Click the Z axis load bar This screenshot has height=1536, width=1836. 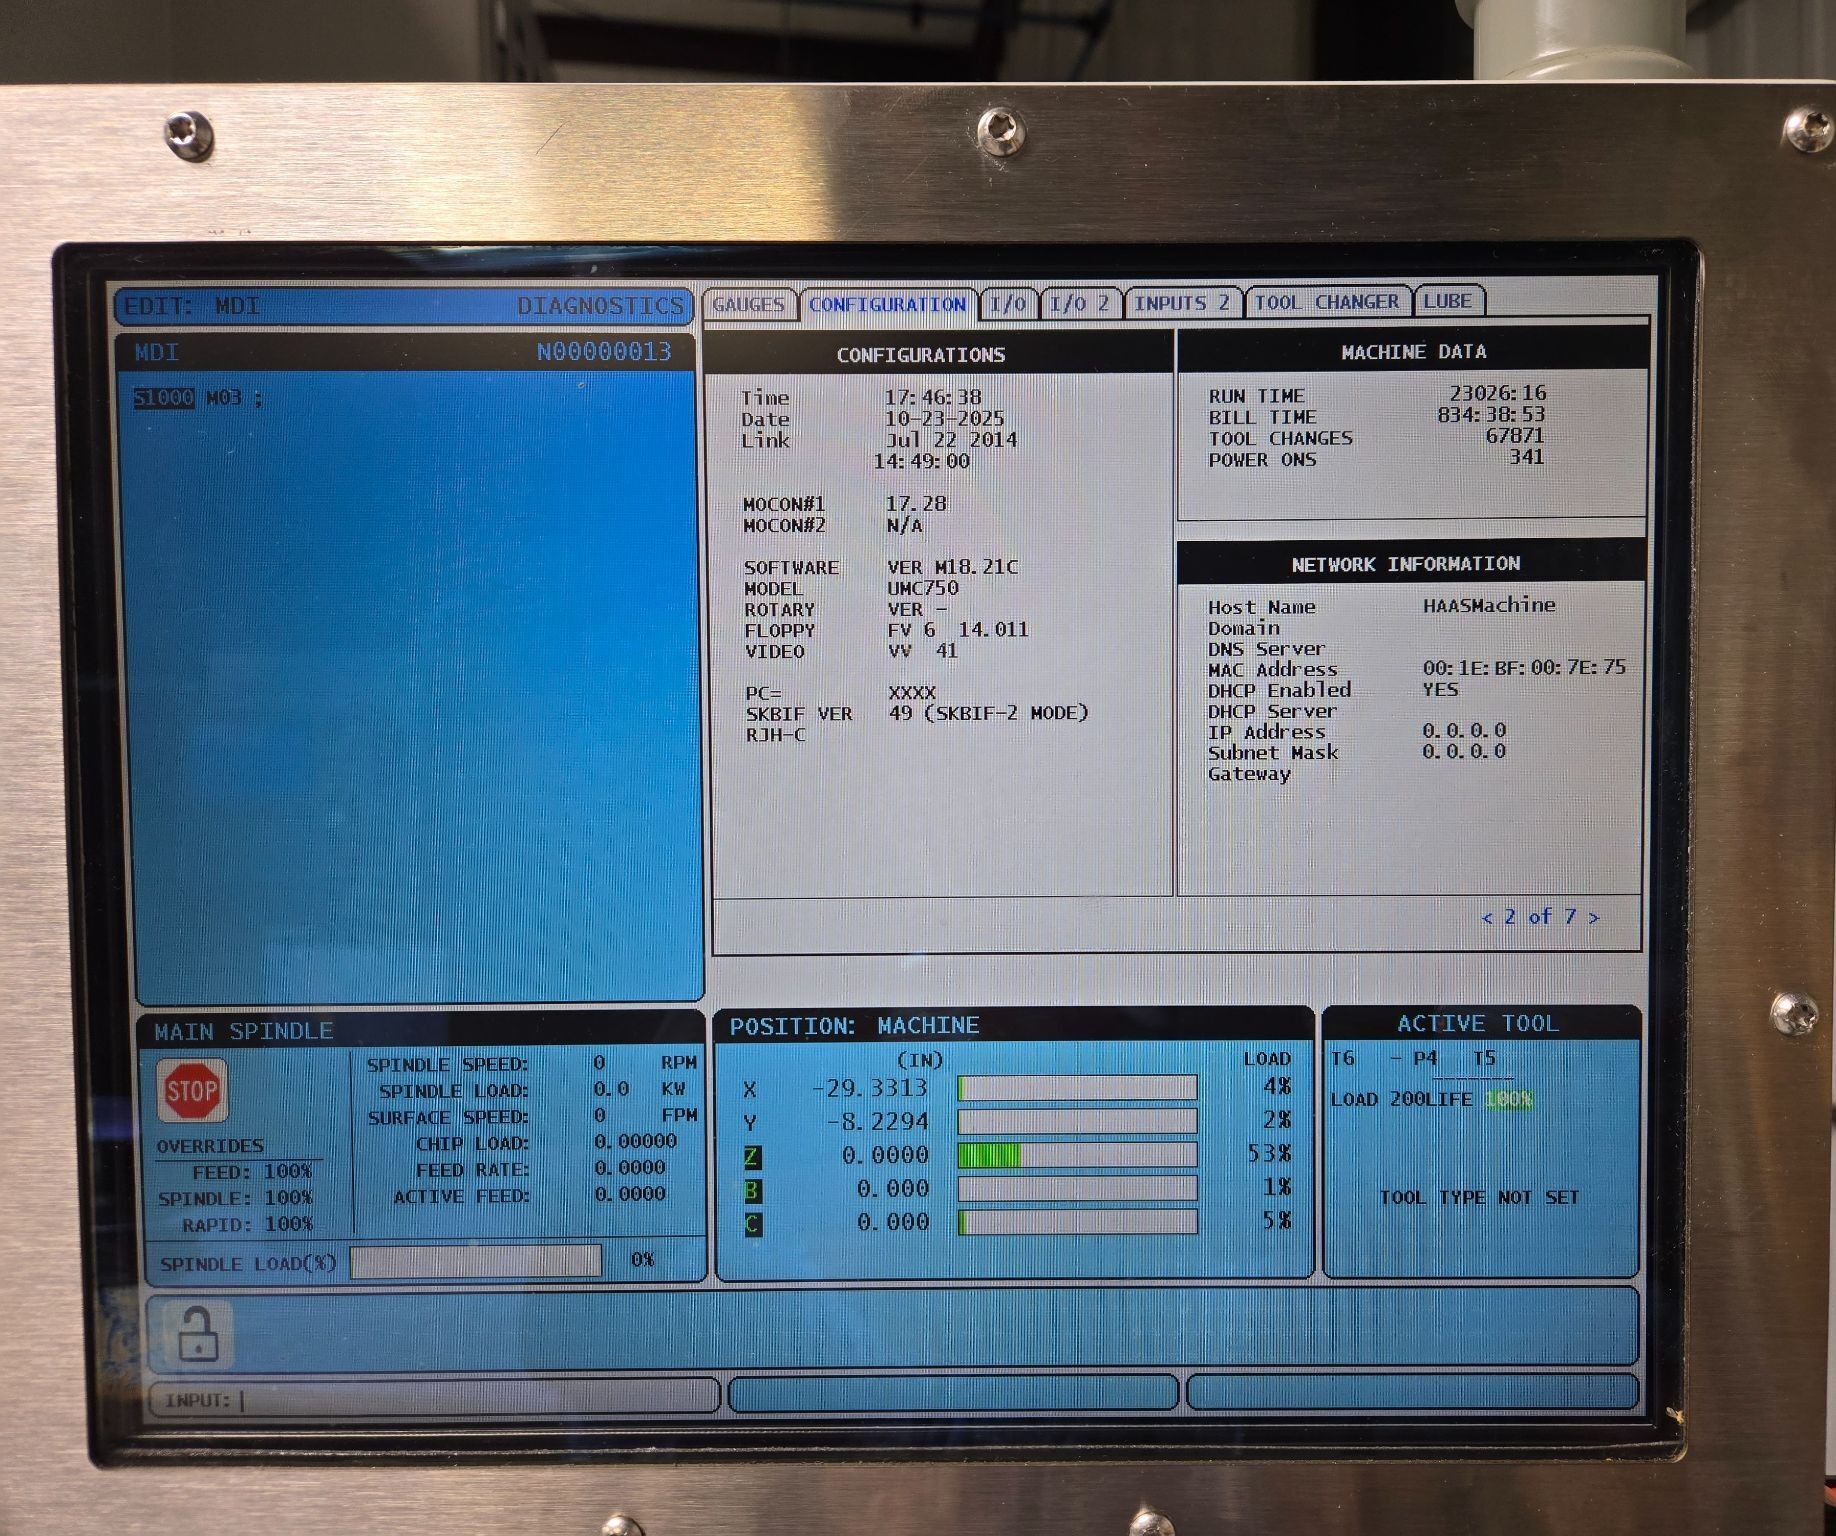point(1077,1156)
